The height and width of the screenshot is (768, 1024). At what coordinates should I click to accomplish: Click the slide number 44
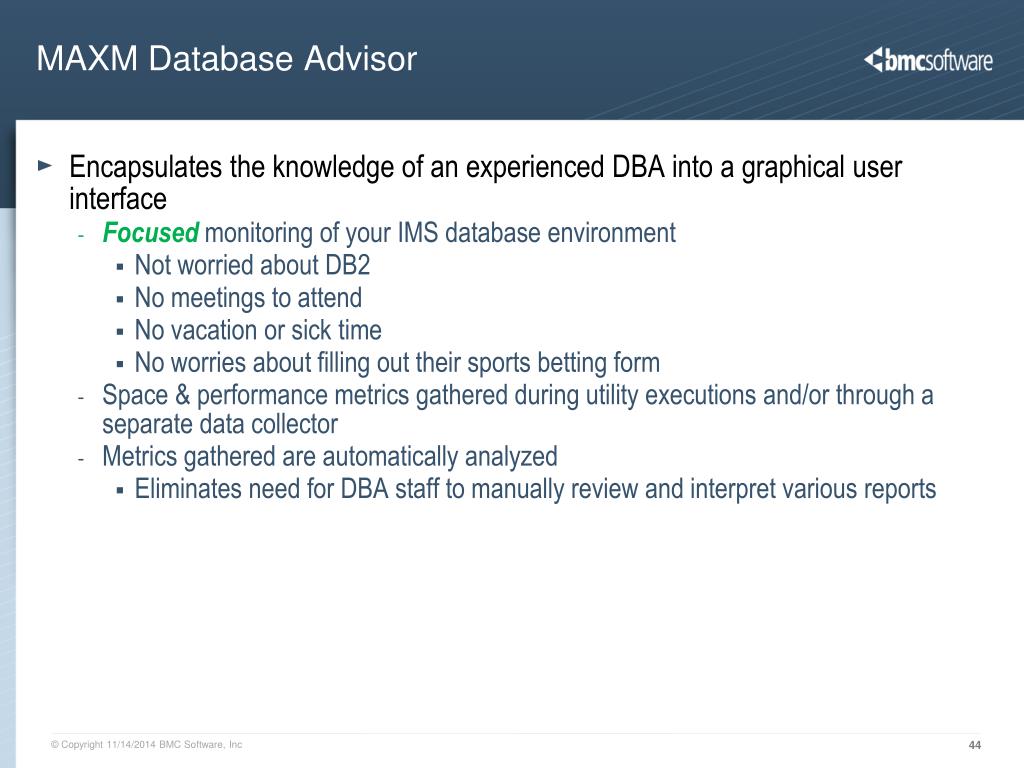tap(975, 745)
